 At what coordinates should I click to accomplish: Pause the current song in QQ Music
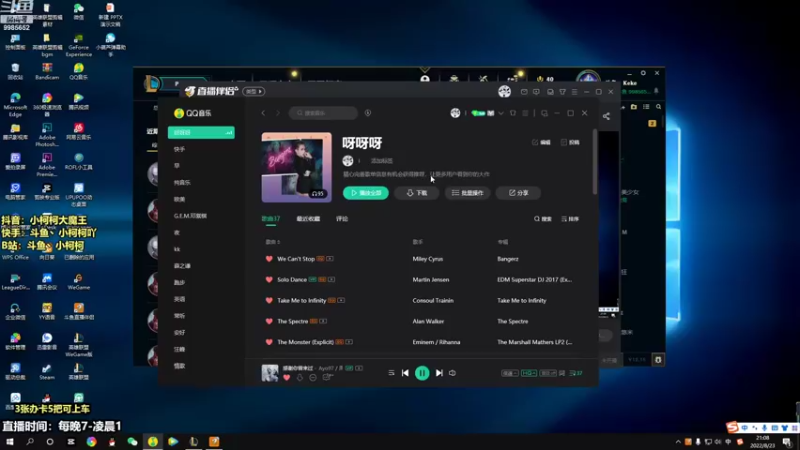point(422,373)
